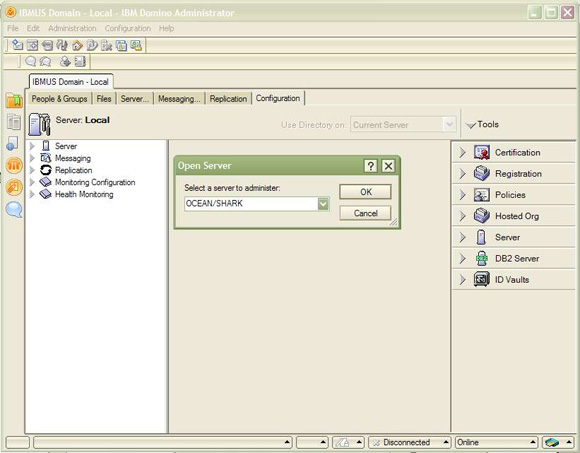
Task: Expand the Registration tools section
Action: [x=462, y=173]
